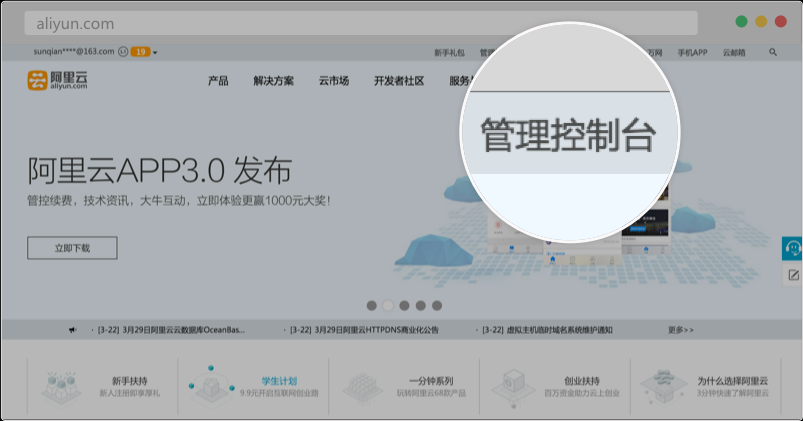Click the 更多>> announcements link
Viewport: 803px width, 421px height.
tap(681, 329)
